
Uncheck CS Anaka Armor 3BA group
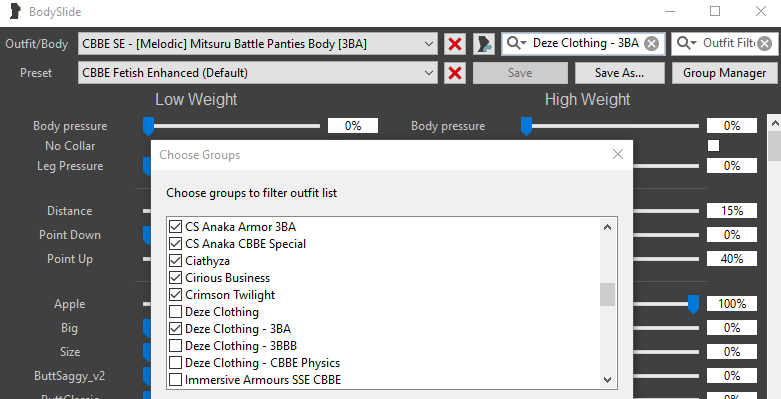(x=175, y=227)
